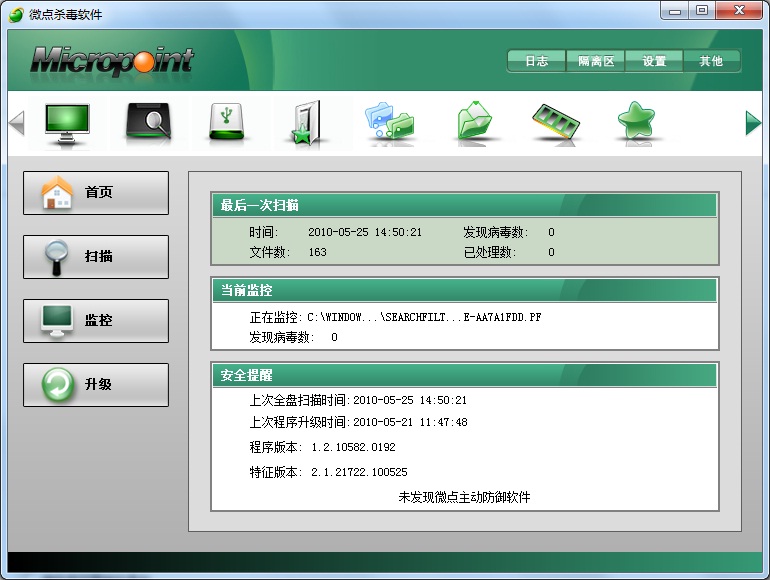
Task: Click program version 1.2.10582.0192
Action: click(353, 447)
